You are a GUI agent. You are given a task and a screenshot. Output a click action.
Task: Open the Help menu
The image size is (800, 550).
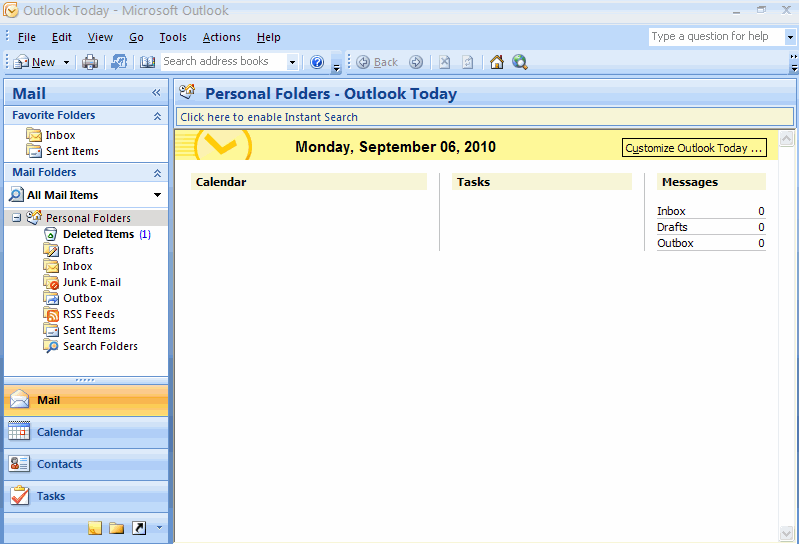click(268, 37)
